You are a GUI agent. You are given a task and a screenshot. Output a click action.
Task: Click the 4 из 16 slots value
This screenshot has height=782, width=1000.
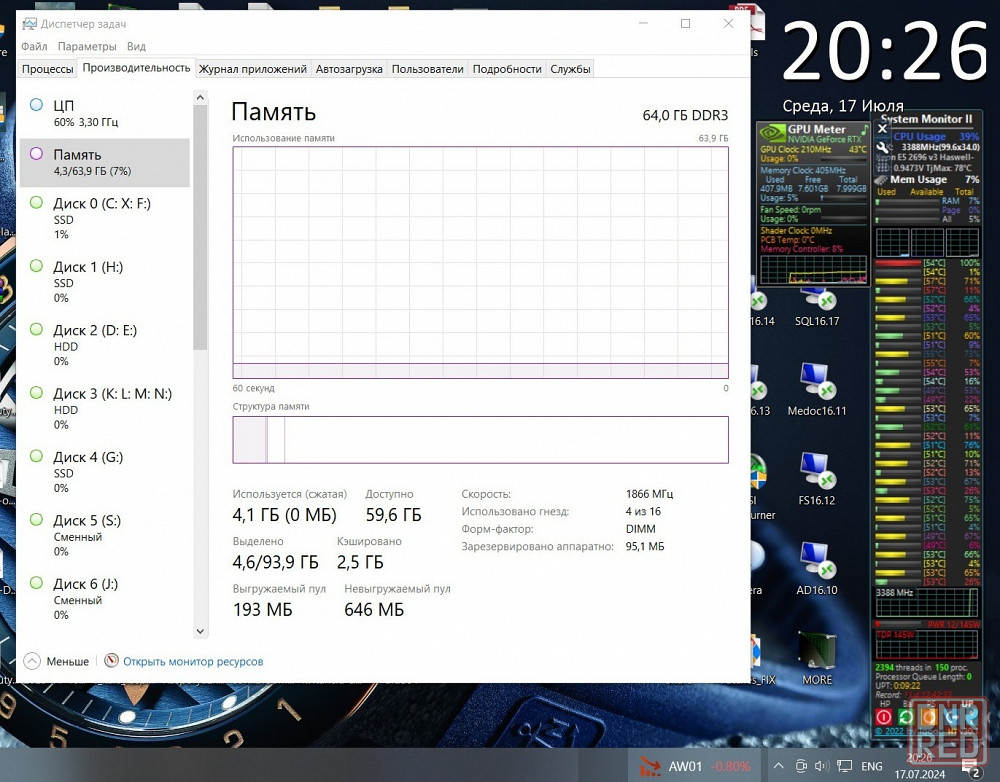pyautogui.click(x=643, y=511)
